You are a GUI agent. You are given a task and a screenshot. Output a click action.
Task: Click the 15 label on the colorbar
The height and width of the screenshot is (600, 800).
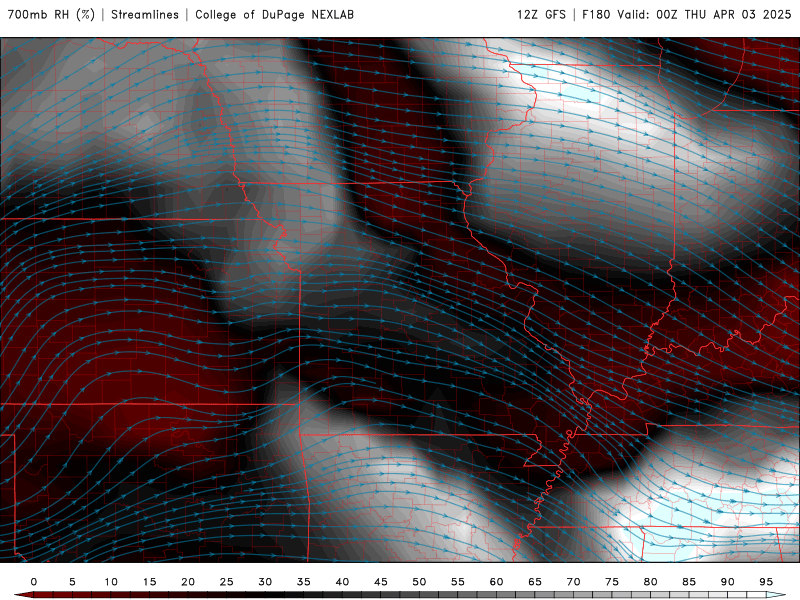tap(149, 582)
